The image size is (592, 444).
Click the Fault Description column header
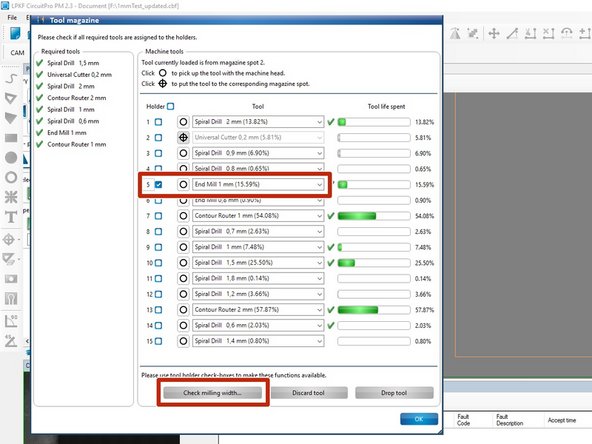(x=510, y=420)
